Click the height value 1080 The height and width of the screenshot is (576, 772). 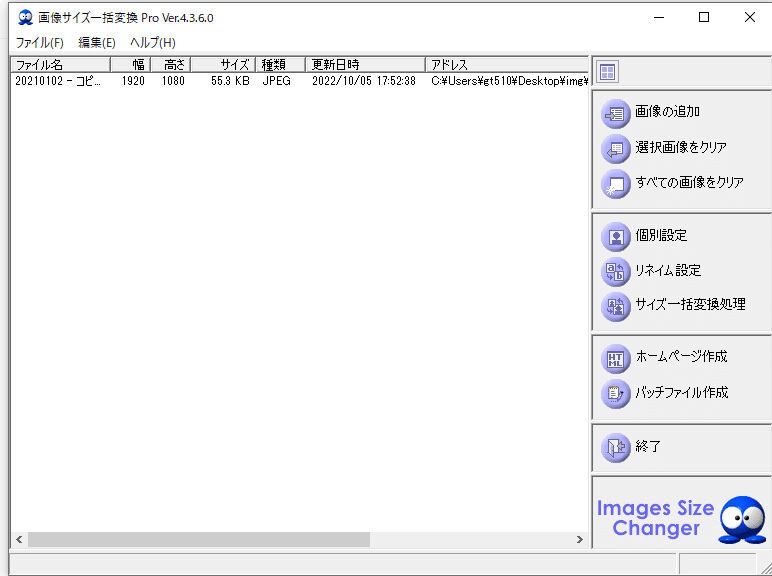pyautogui.click(x=173, y=81)
